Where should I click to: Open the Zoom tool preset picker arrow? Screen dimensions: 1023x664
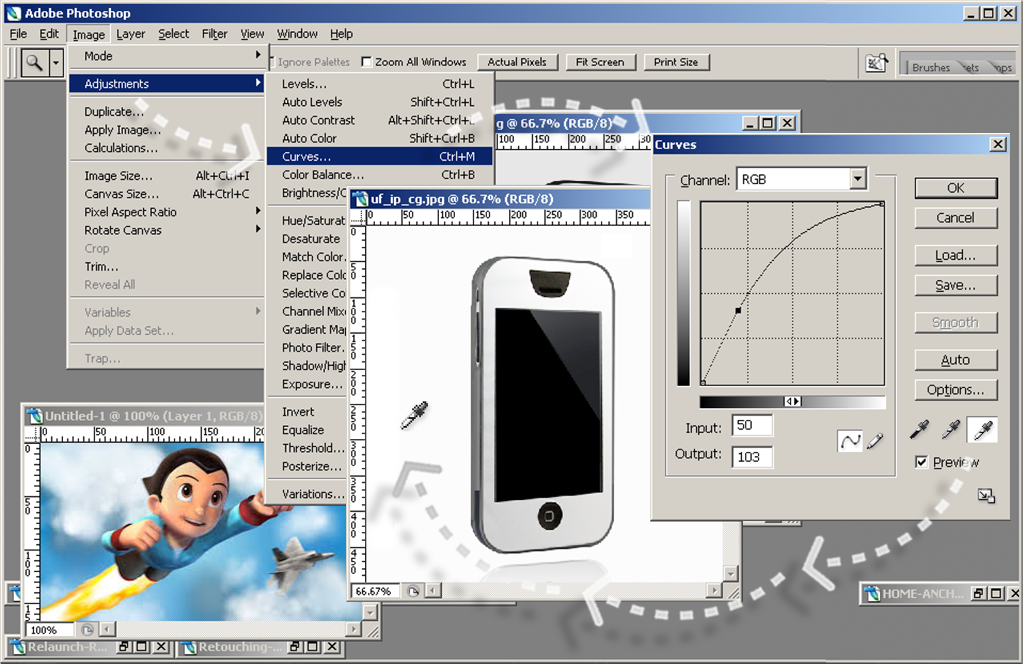[x=56, y=63]
